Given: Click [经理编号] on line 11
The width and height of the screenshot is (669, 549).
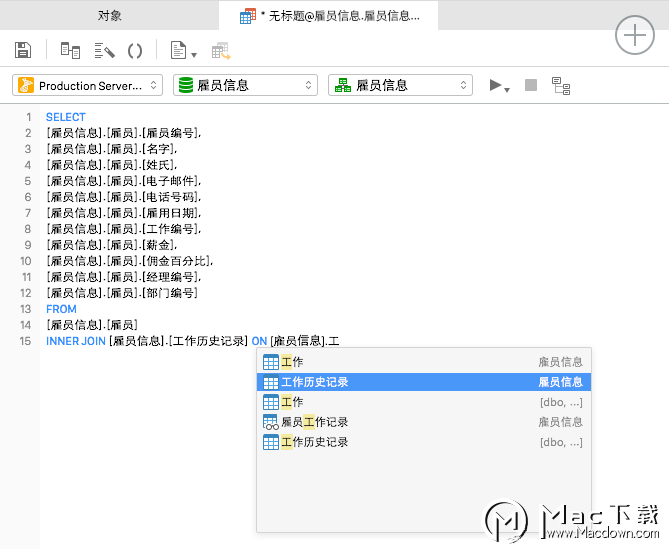Looking at the screenshot, I should pyautogui.click(x=171, y=277).
